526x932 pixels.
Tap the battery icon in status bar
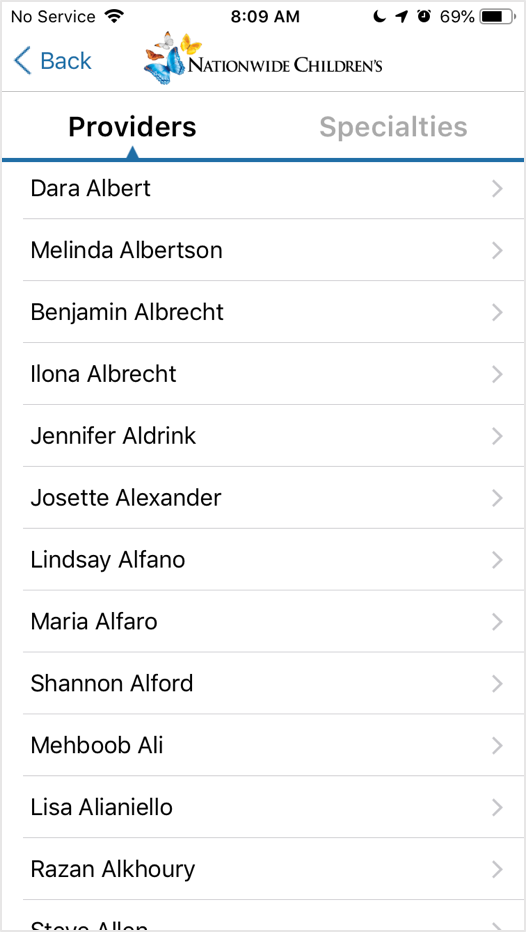point(498,17)
